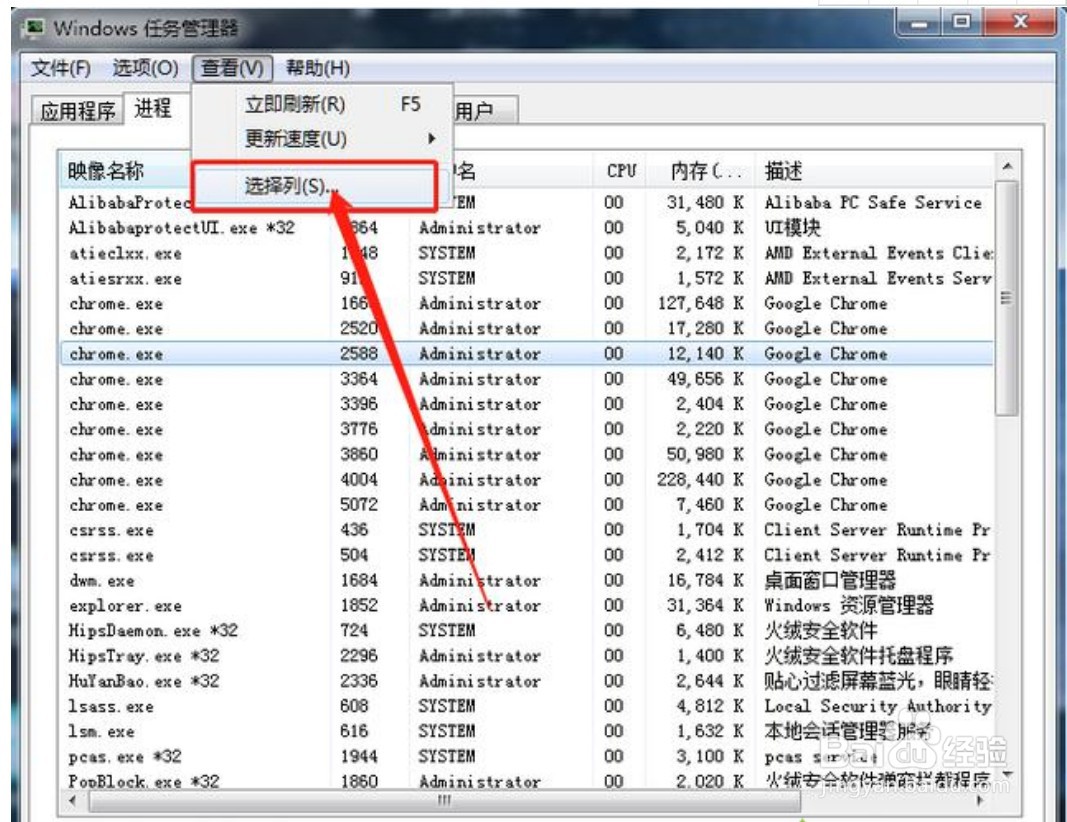Select chrome.exe with PID 3860
This screenshot has width=1067, height=822.
point(527,455)
